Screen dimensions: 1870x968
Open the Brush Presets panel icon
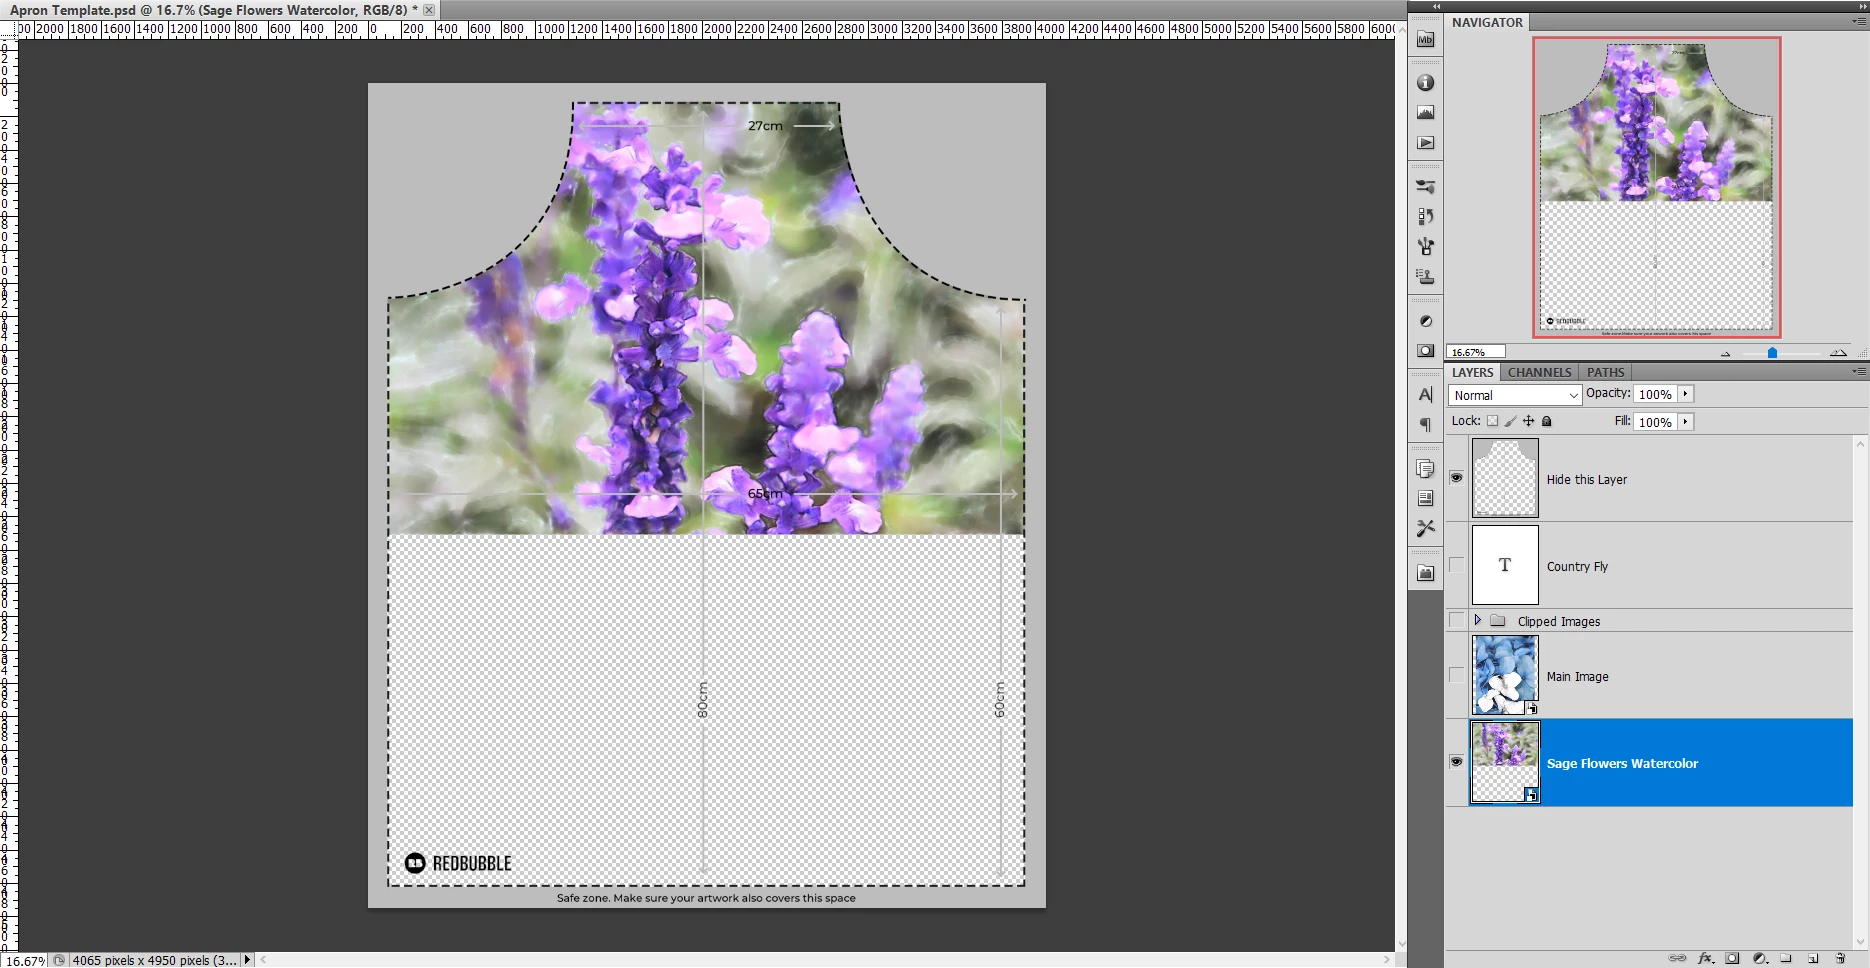tap(1425, 187)
